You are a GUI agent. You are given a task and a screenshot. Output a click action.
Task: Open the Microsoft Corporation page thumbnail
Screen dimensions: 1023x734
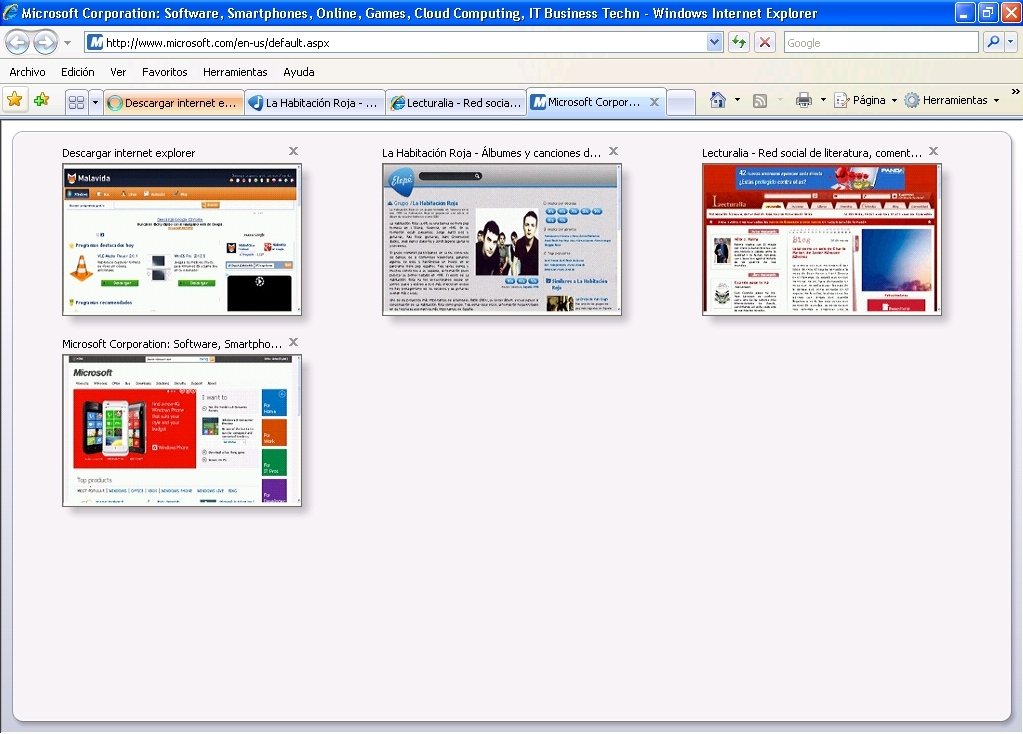(182, 431)
